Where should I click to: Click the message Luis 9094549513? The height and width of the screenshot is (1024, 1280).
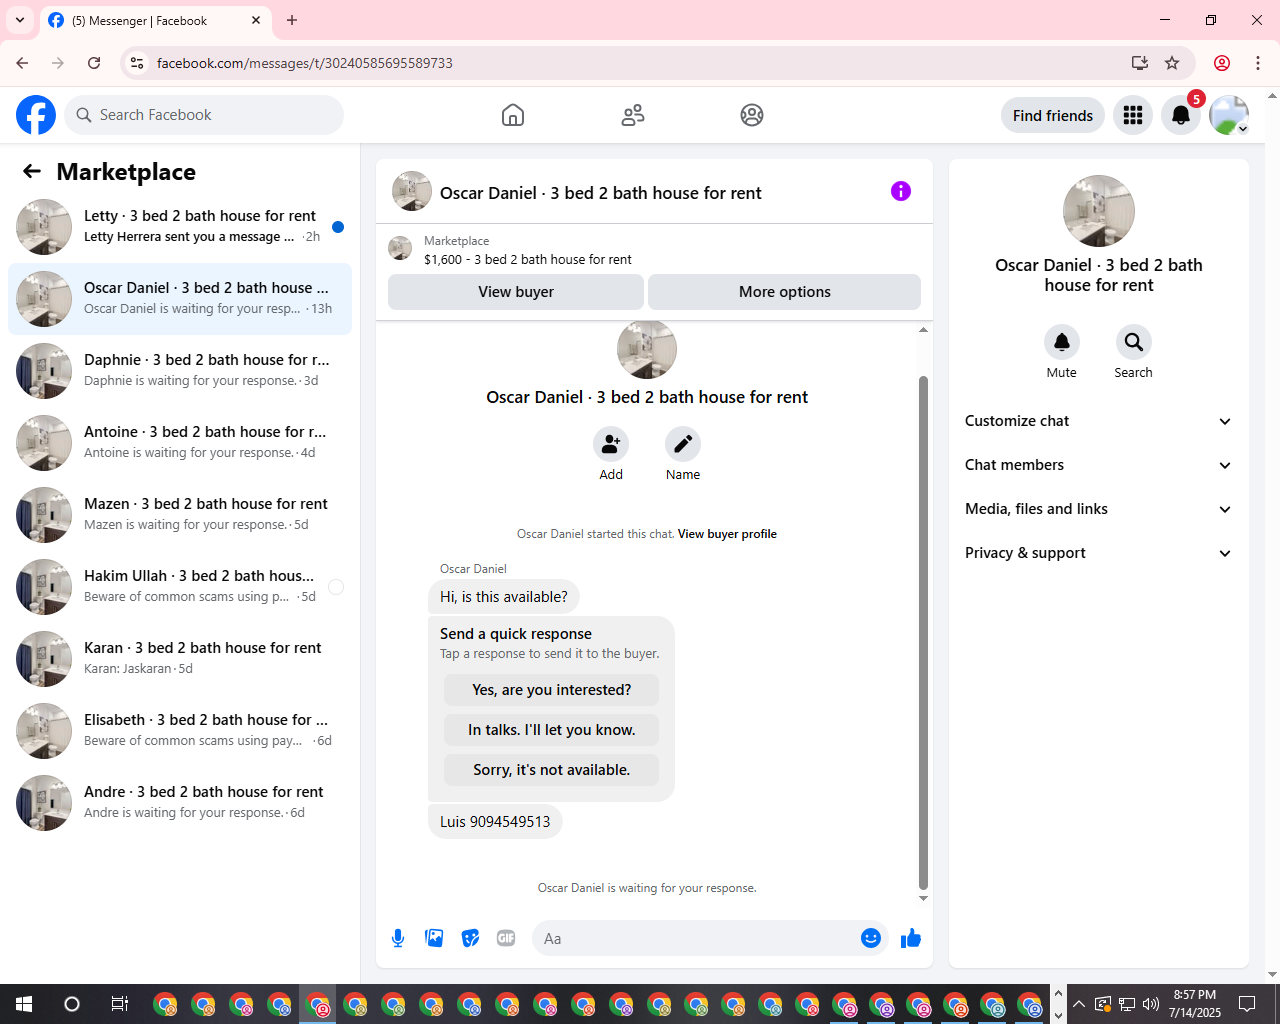(495, 822)
